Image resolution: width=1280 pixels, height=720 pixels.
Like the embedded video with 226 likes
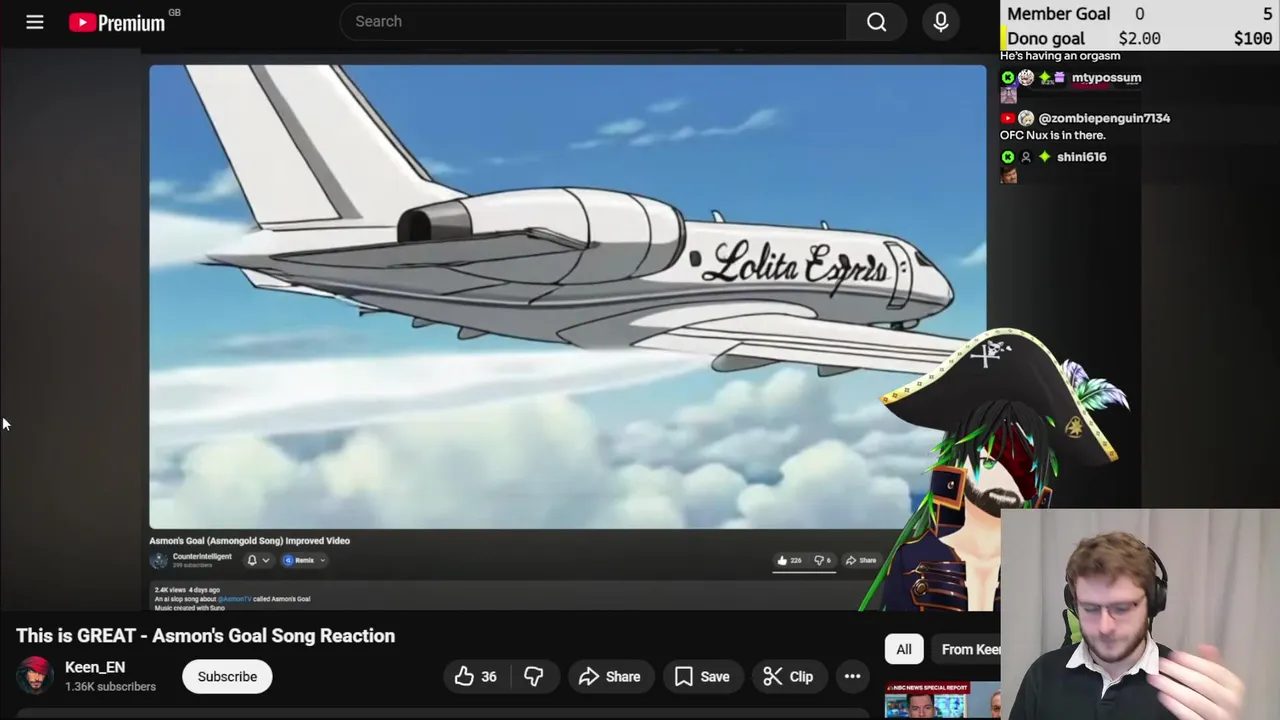[x=790, y=561]
